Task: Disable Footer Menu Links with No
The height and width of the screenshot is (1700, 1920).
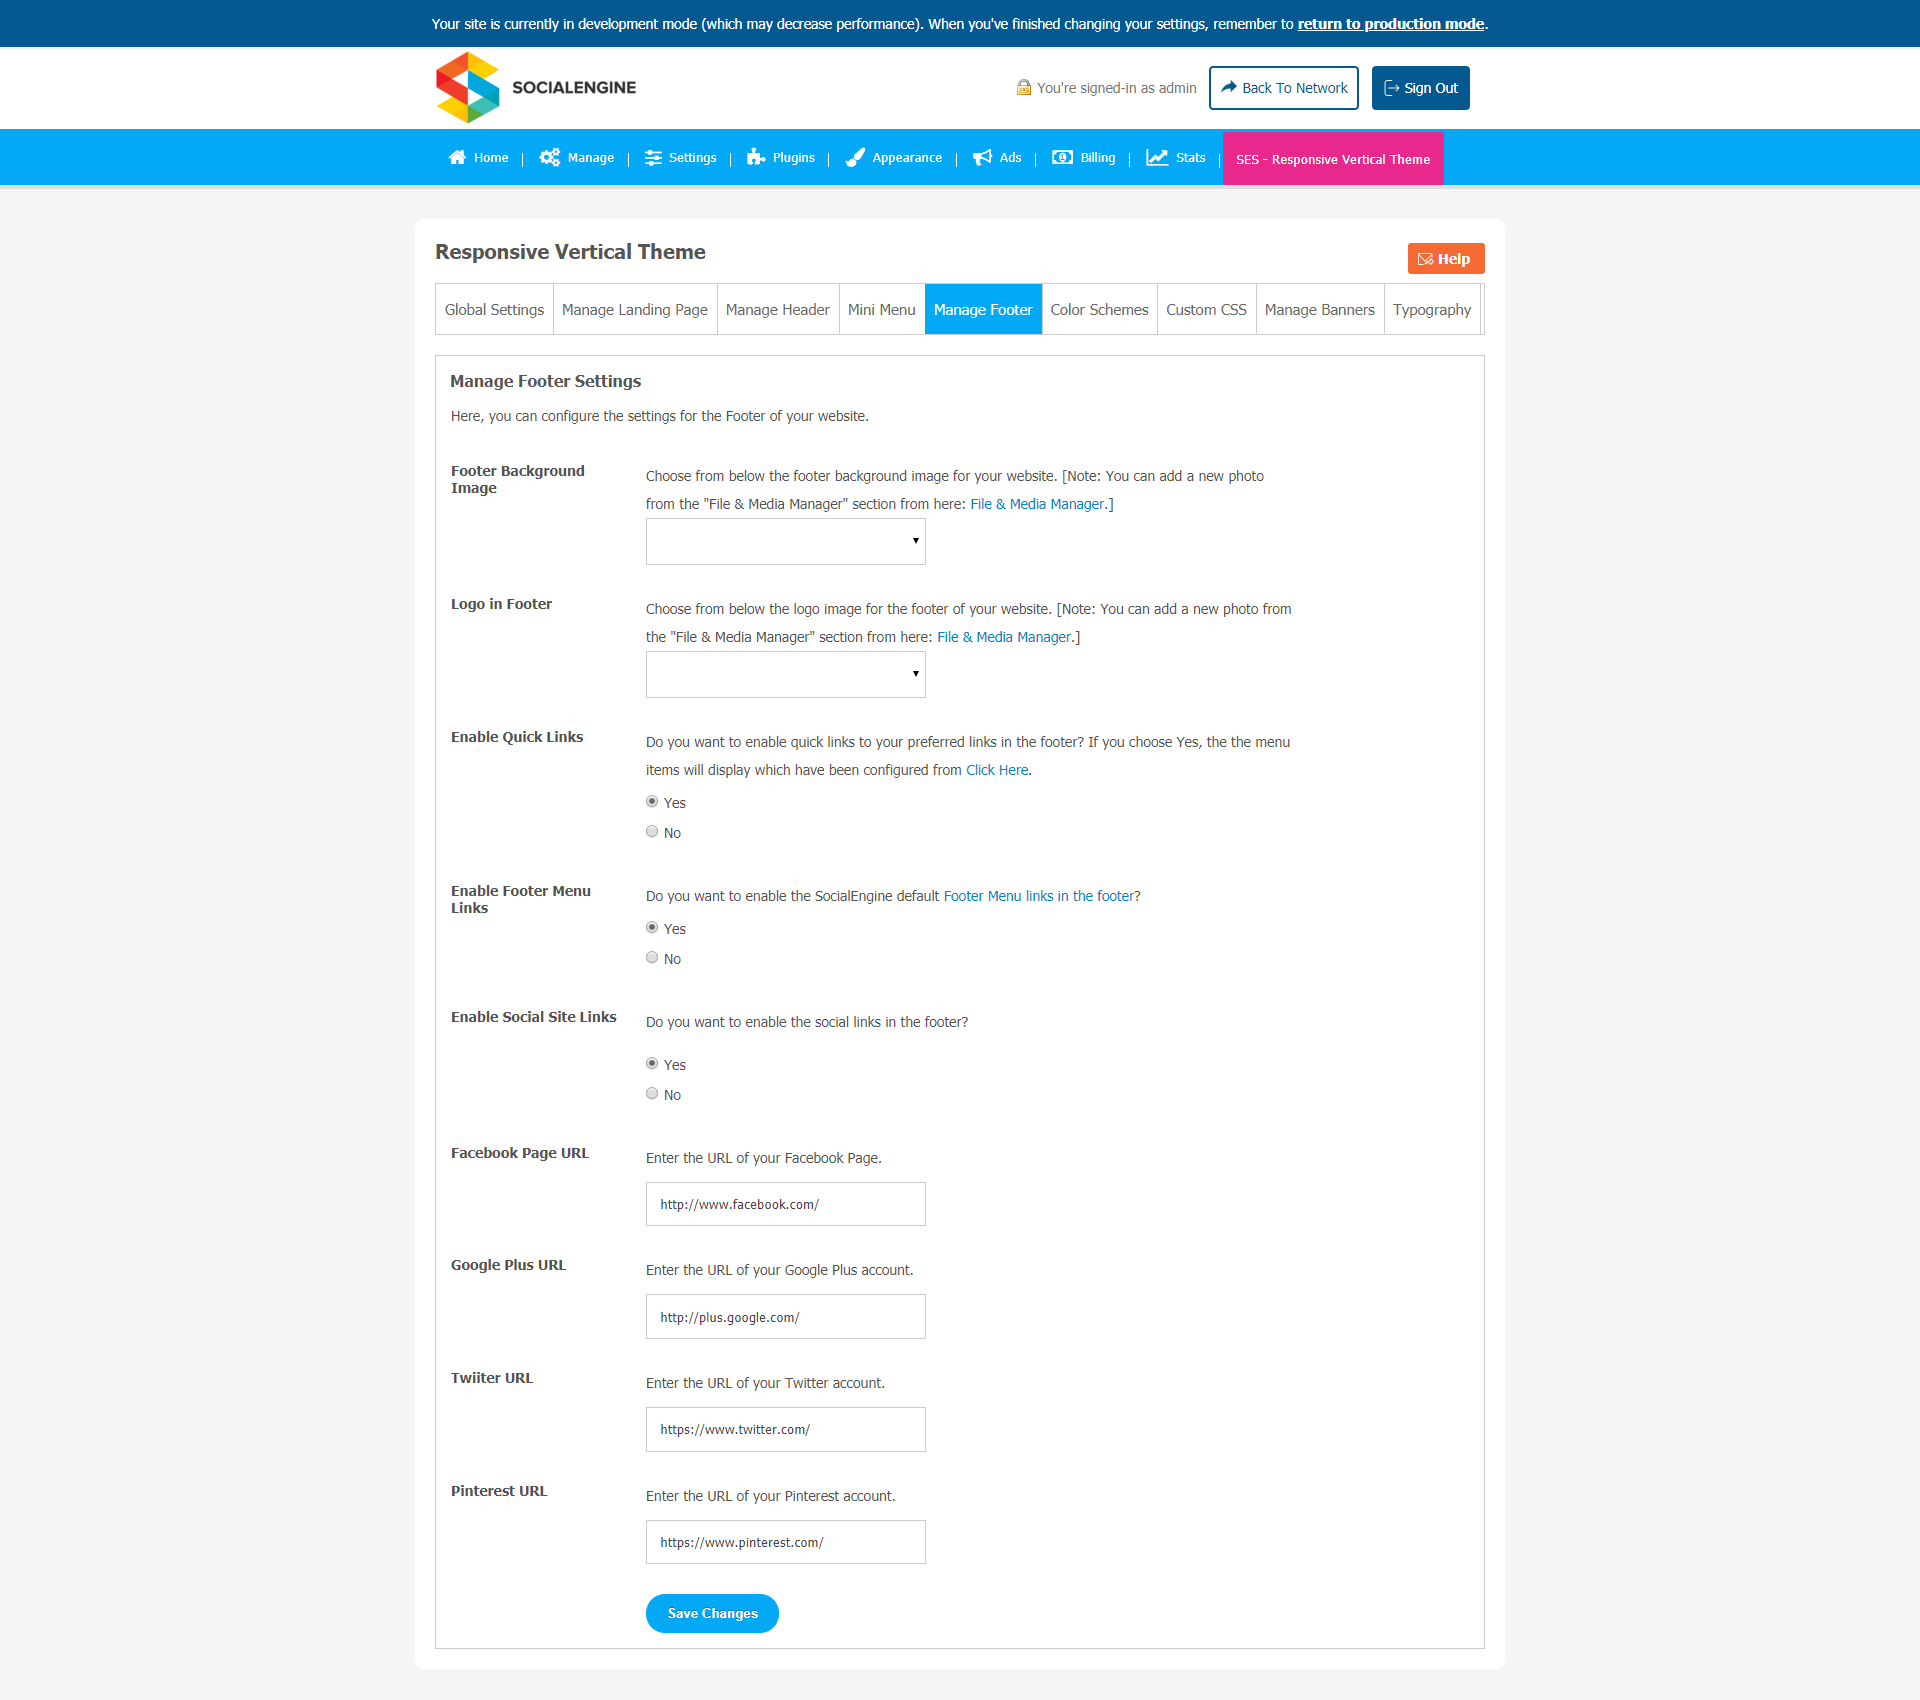Action: pos(651,958)
